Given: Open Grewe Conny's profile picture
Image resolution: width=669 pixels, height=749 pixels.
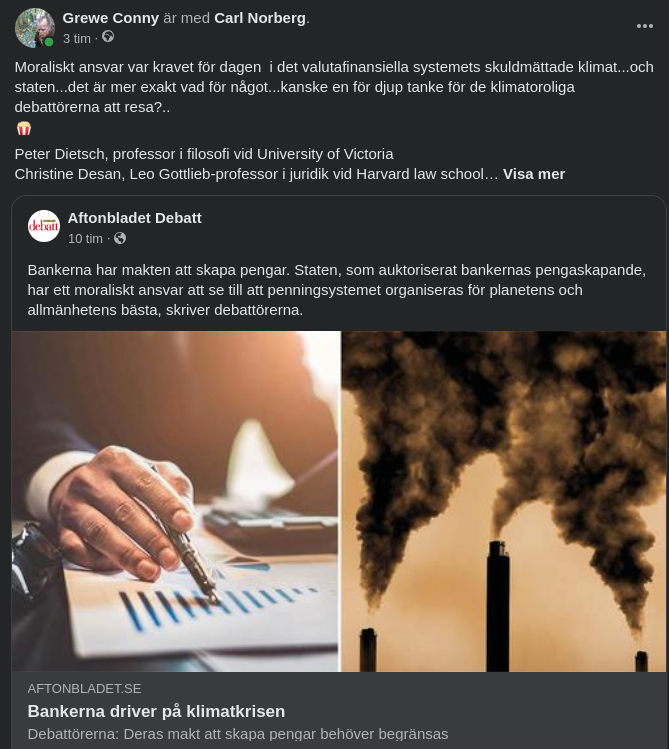Looking at the screenshot, I should [x=34, y=28].
